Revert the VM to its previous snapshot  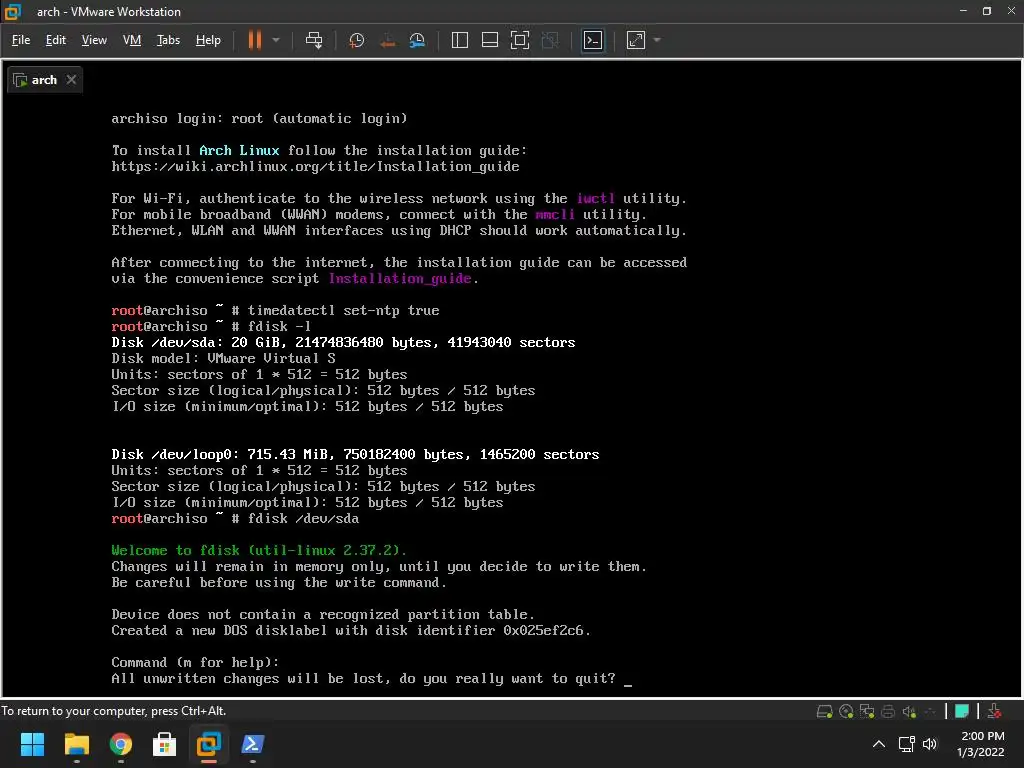pyautogui.click(x=387, y=40)
